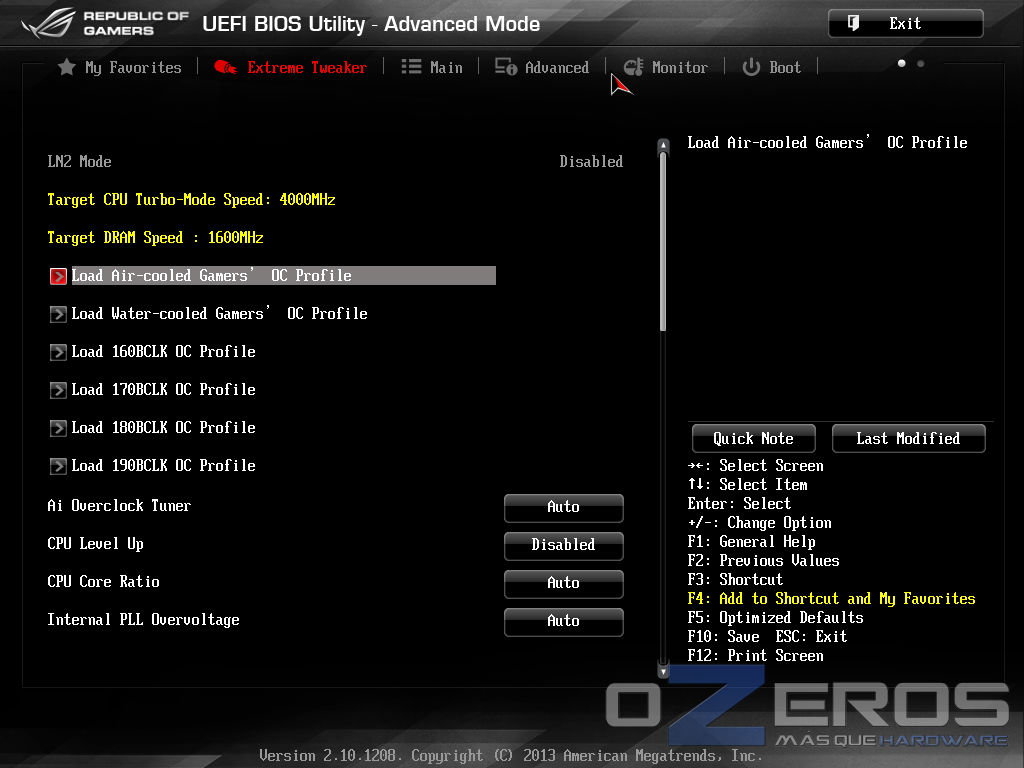
Task: Click F10 Save ESC Exit hint
Action: tap(767, 637)
